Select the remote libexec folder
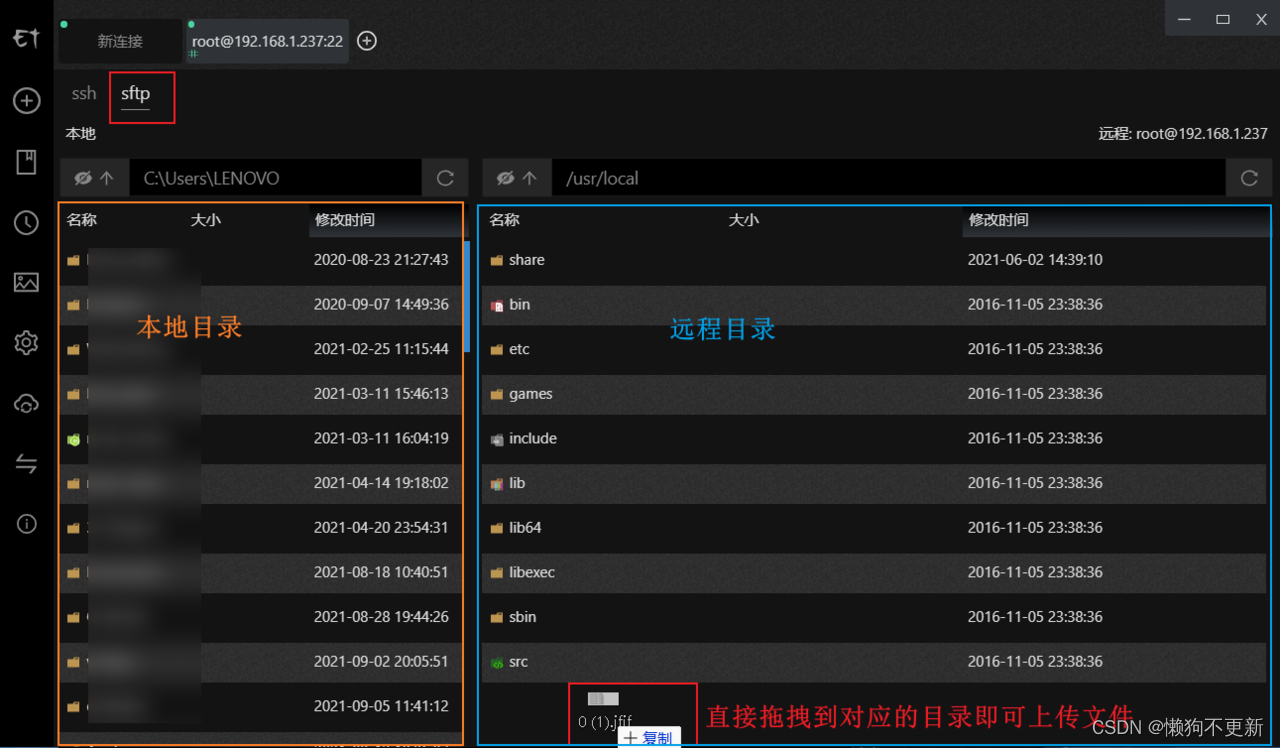 (x=874, y=572)
